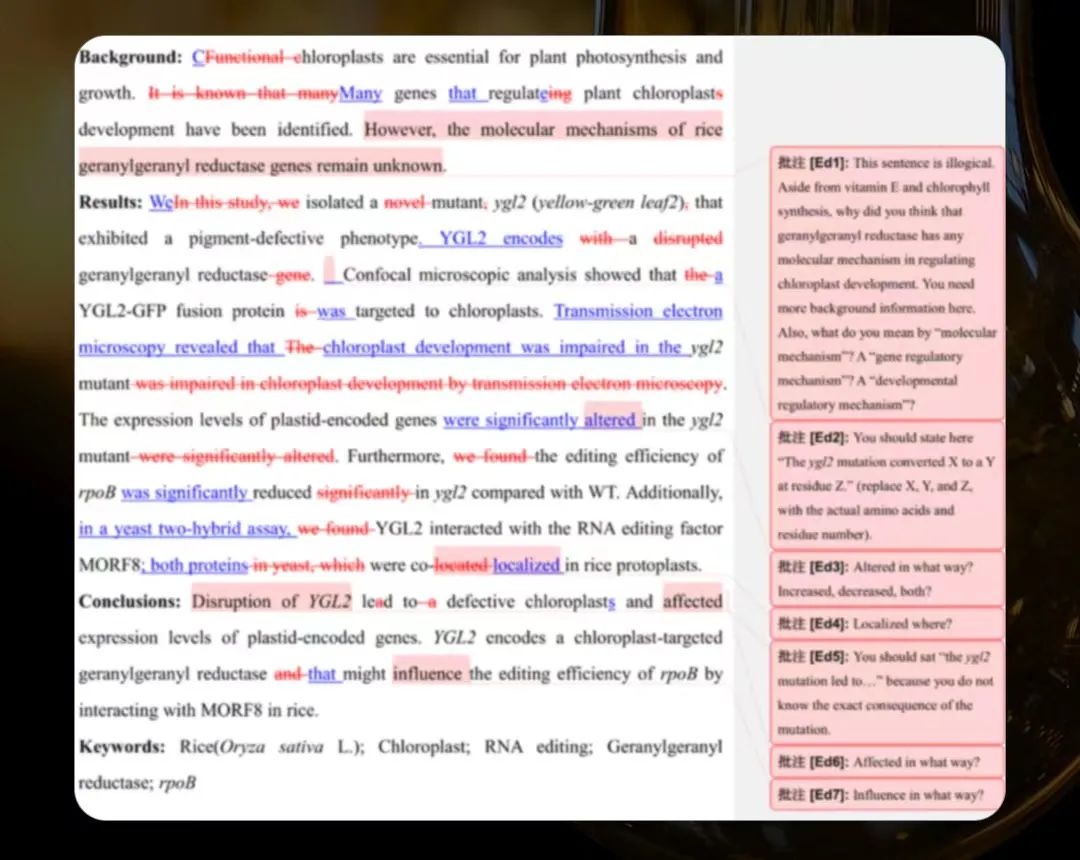
Task: Click deleted word 'Functional' in Background
Action: pyautogui.click(x=244, y=57)
